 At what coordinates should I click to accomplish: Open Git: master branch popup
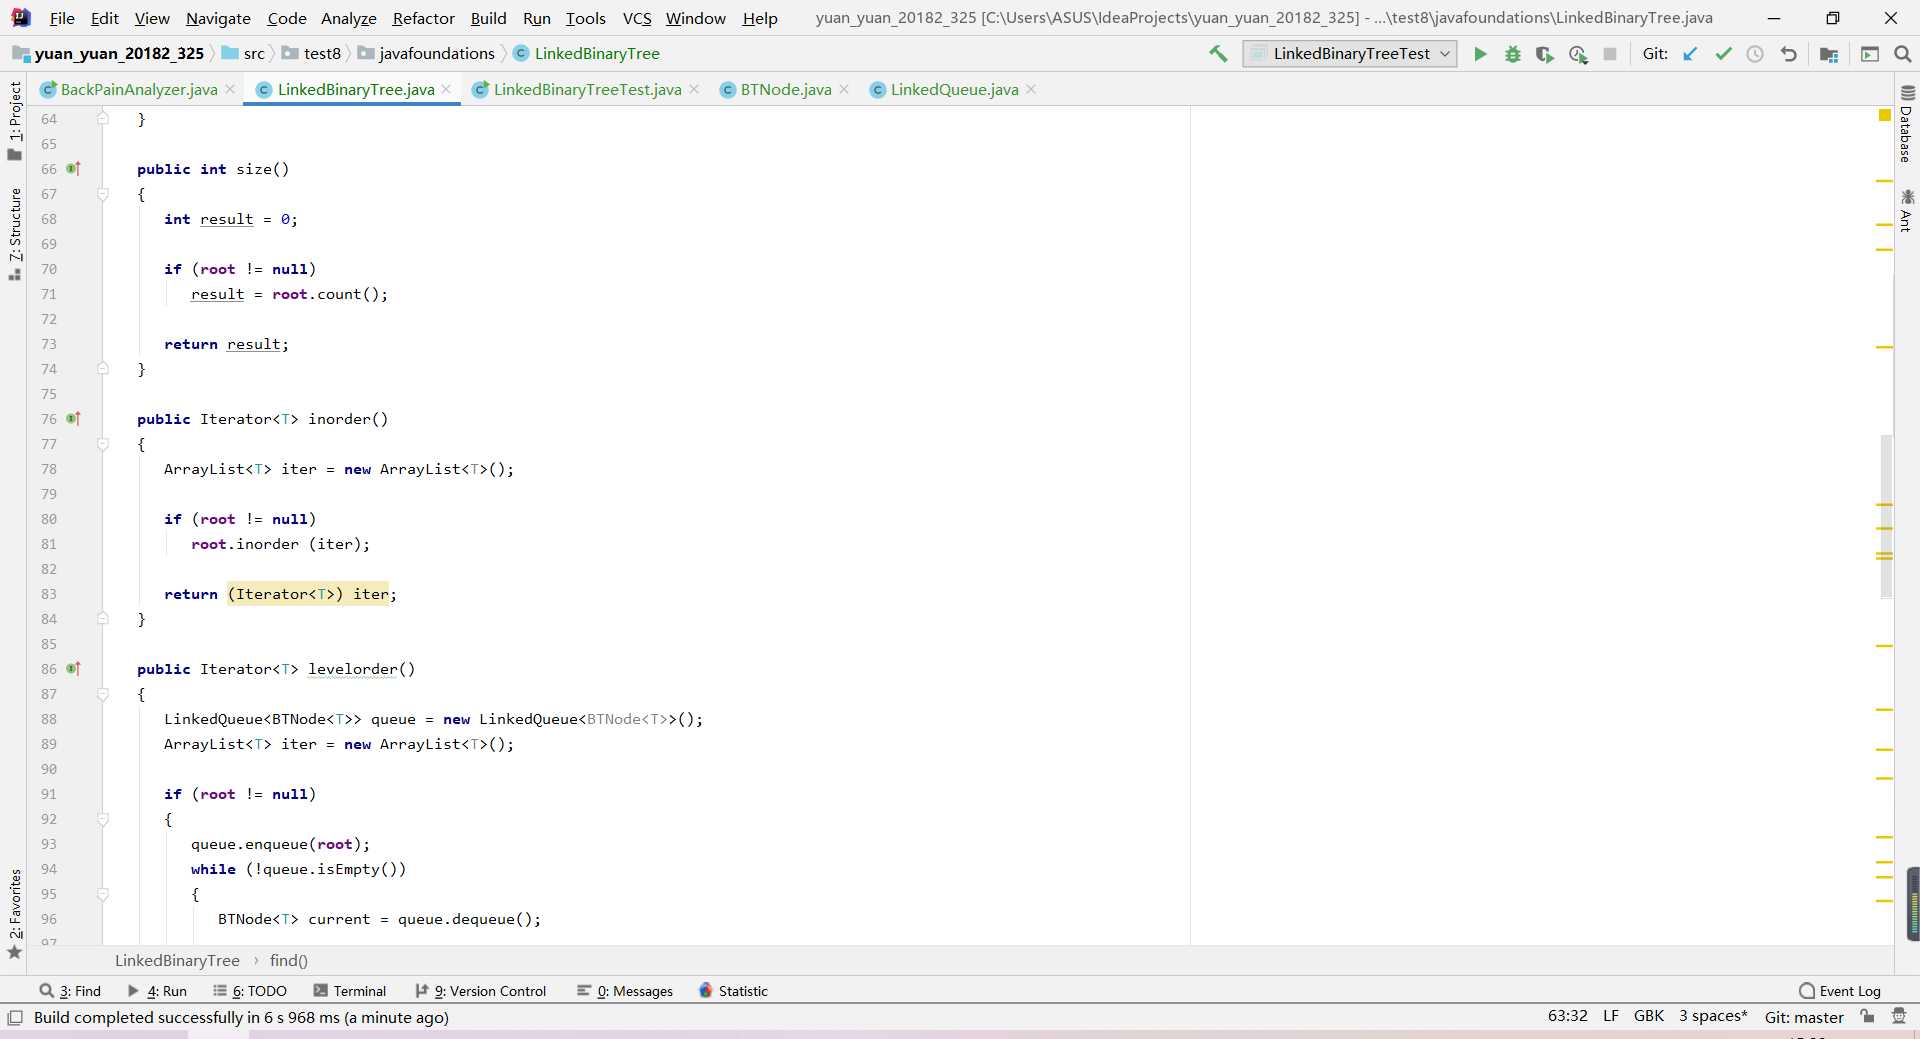pyautogui.click(x=1804, y=1017)
